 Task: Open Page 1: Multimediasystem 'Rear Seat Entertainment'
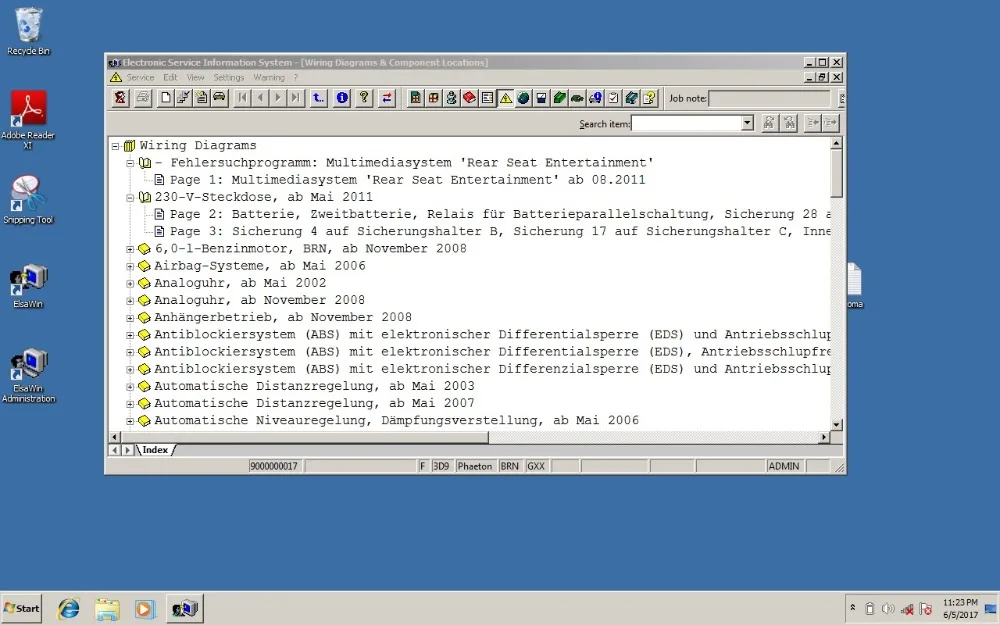[408, 180]
